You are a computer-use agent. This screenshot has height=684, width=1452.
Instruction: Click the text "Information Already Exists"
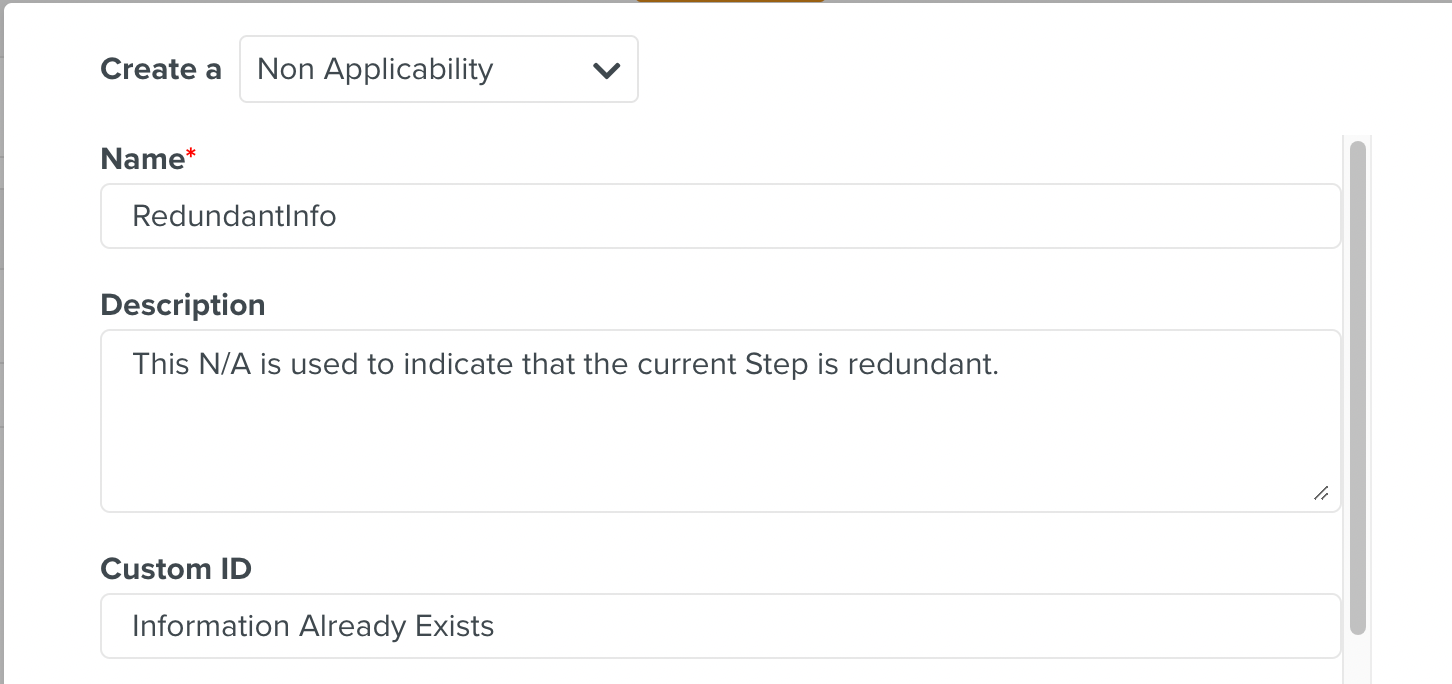point(312,625)
